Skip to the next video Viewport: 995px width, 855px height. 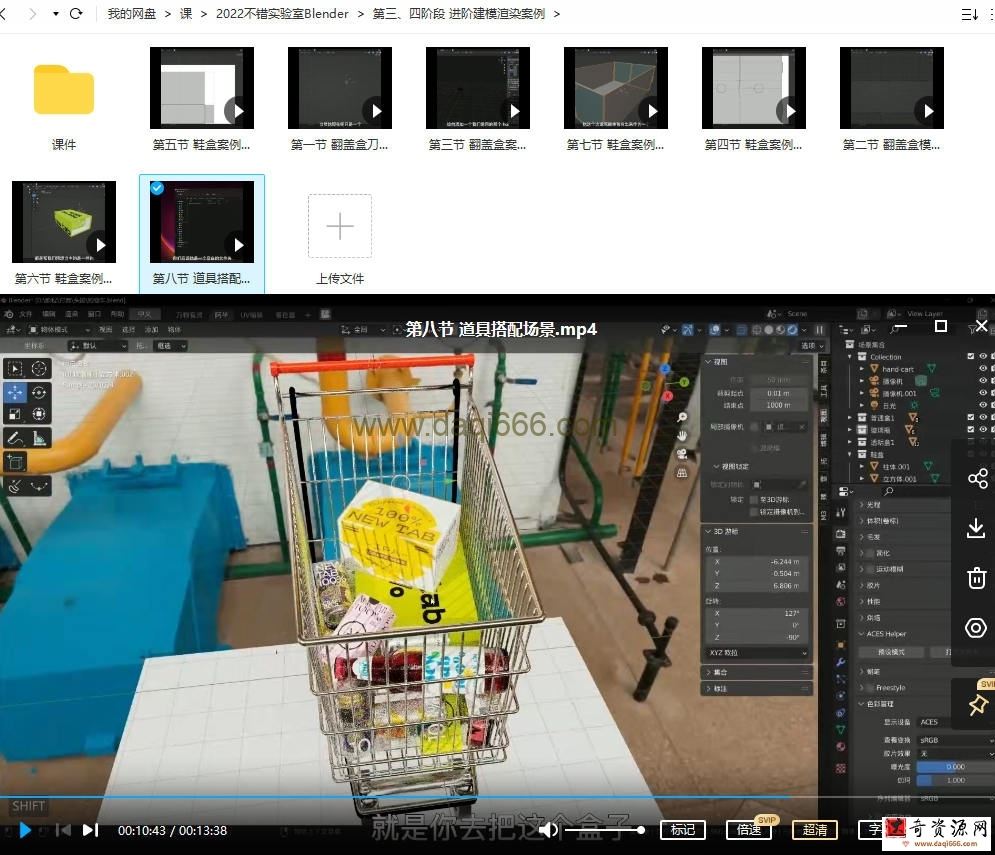coord(90,830)
